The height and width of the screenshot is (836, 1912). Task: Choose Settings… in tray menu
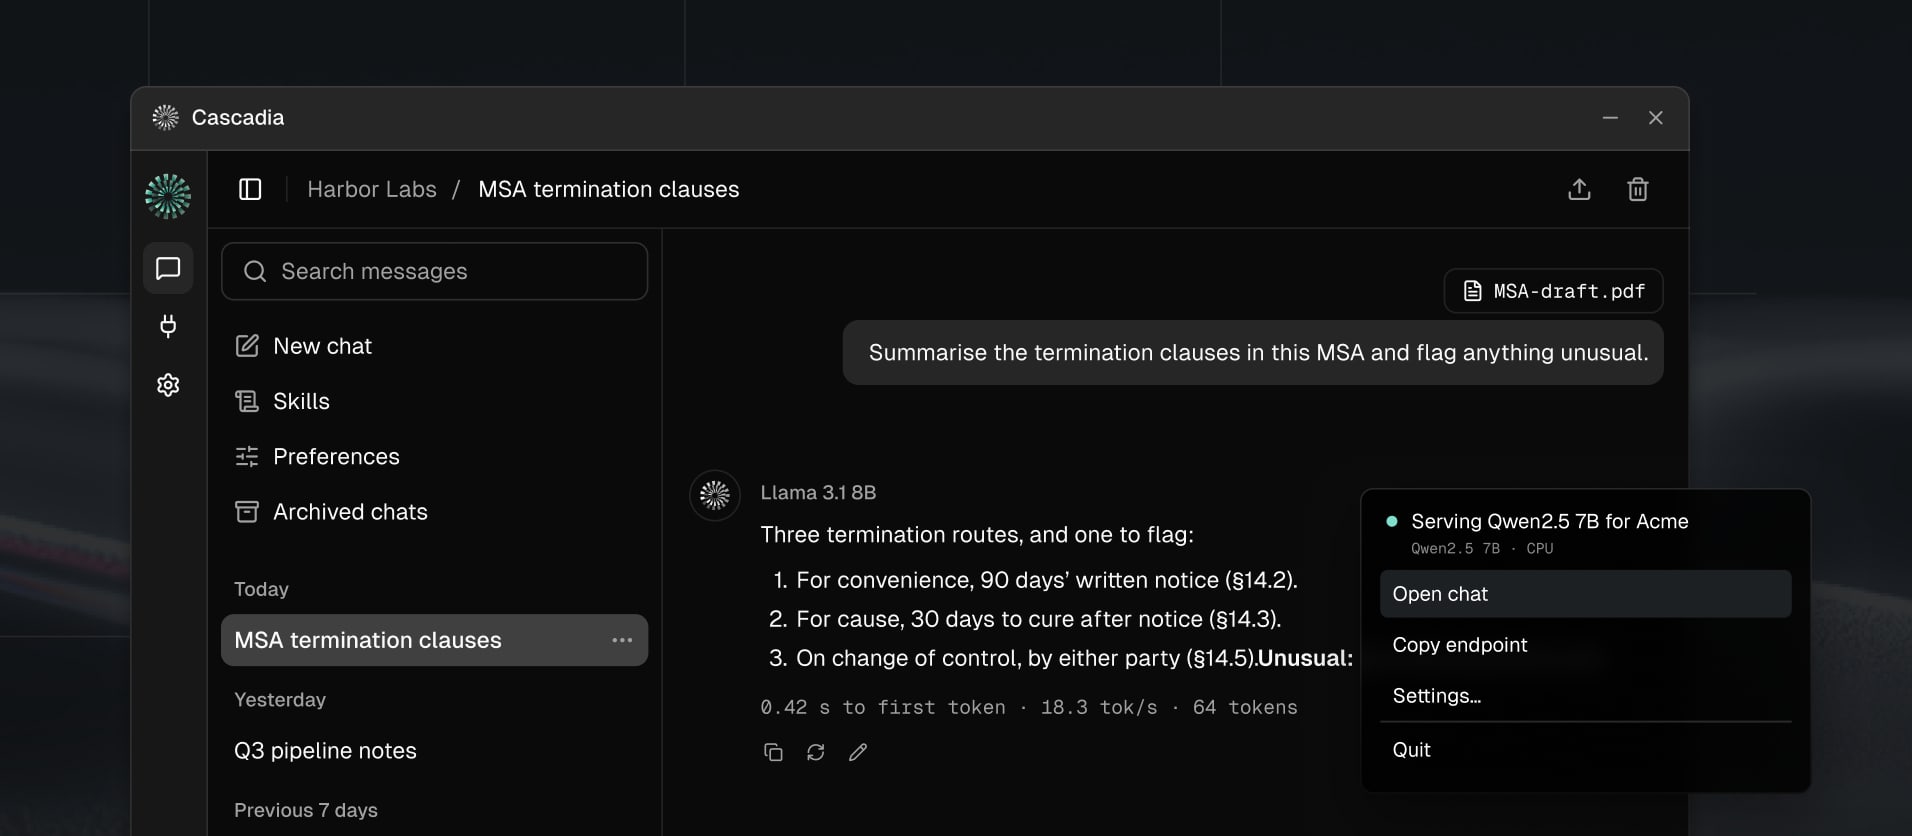click(1585, 696)
